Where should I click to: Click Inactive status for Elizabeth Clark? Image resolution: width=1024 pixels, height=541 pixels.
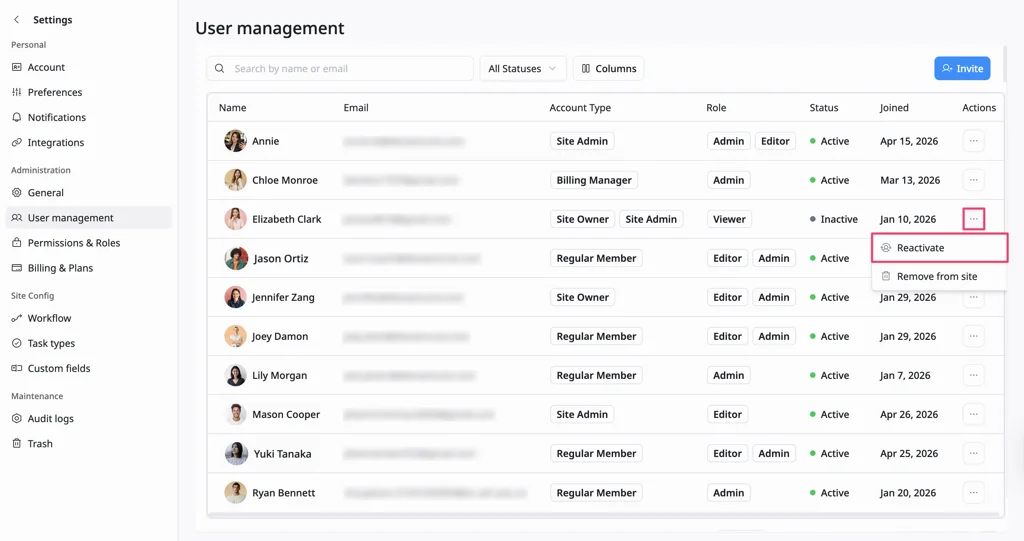[x=834, y=219]
